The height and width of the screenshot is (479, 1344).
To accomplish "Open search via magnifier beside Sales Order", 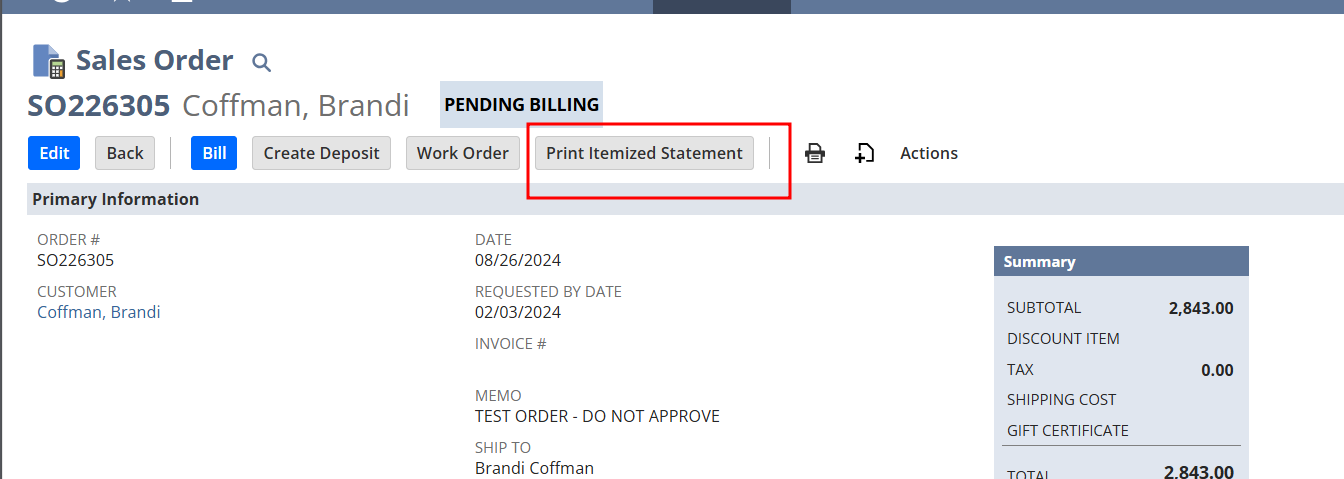I will pos(261,63).
